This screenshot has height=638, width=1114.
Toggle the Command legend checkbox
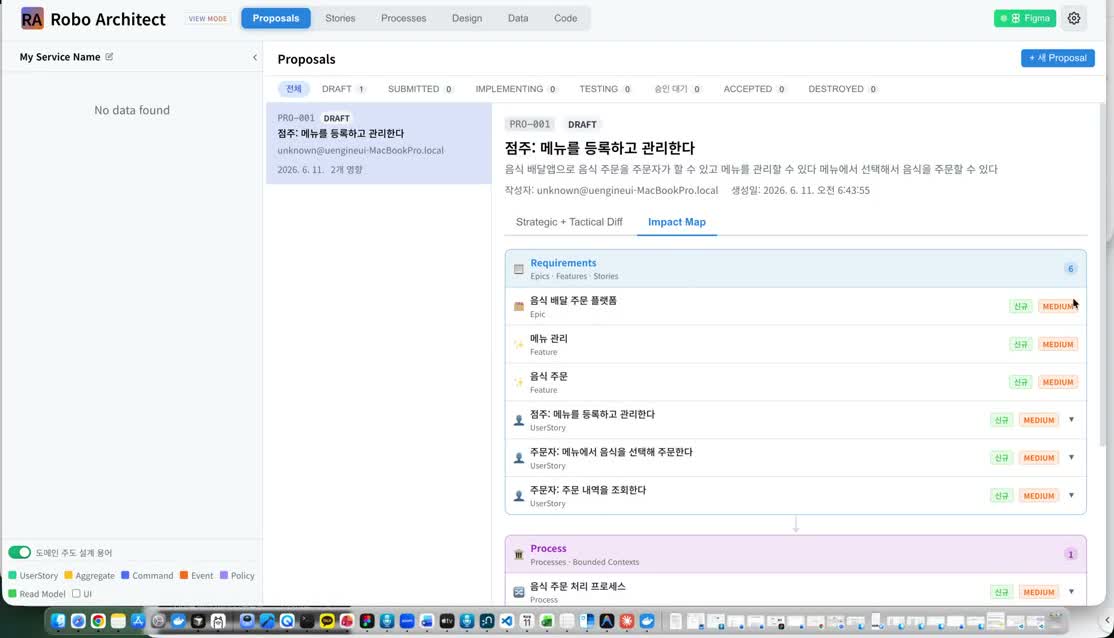coord(125,575)
